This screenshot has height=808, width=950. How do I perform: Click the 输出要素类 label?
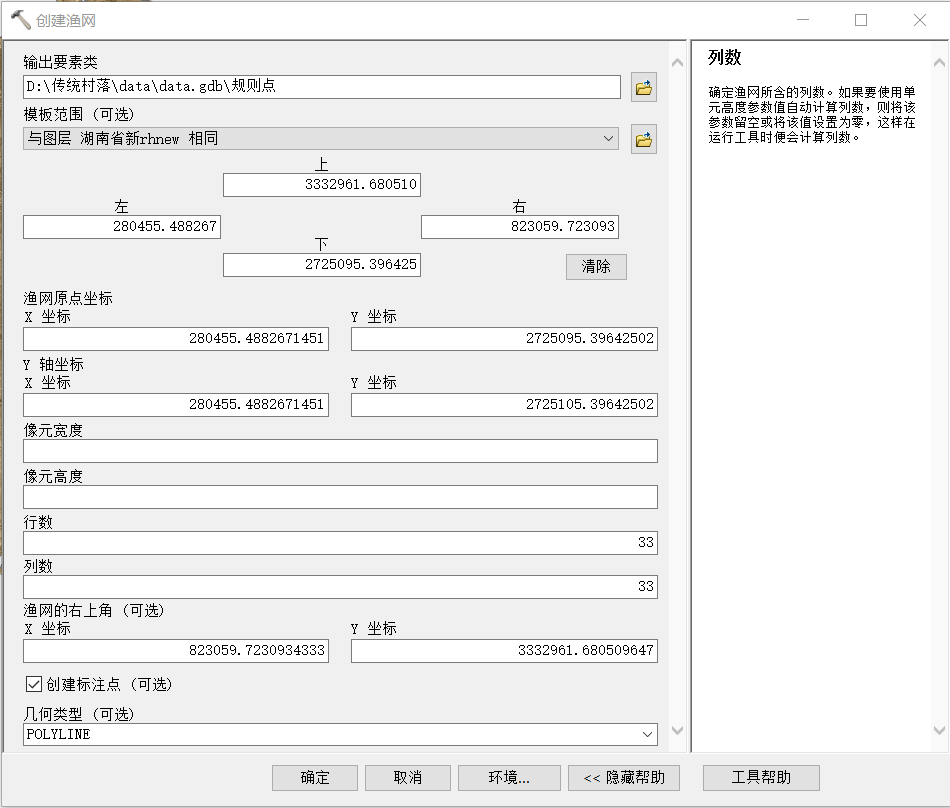pos(61,62)
